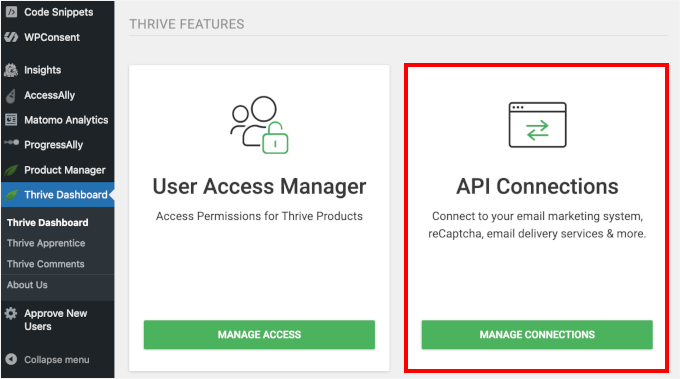
Task: Click 'Access Permissions for Thrive Products' text
Action: point(259,216)
